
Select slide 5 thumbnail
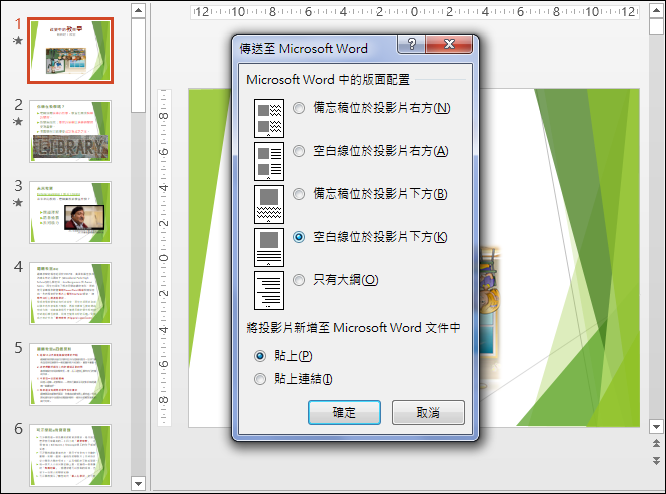pos(71,374)
